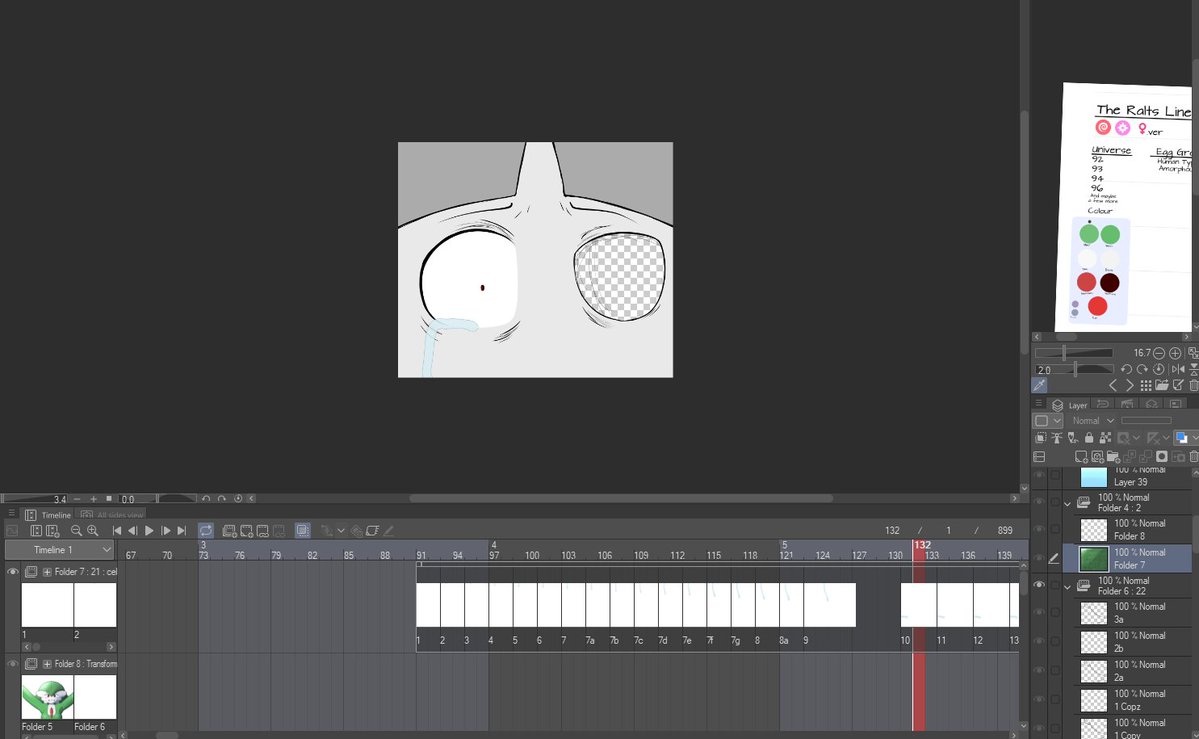Image resolution: width=1199 pixels, height=739 pixels.
Task: Collapse Folder 6 in the layer list
Action: coord(1067,587)
